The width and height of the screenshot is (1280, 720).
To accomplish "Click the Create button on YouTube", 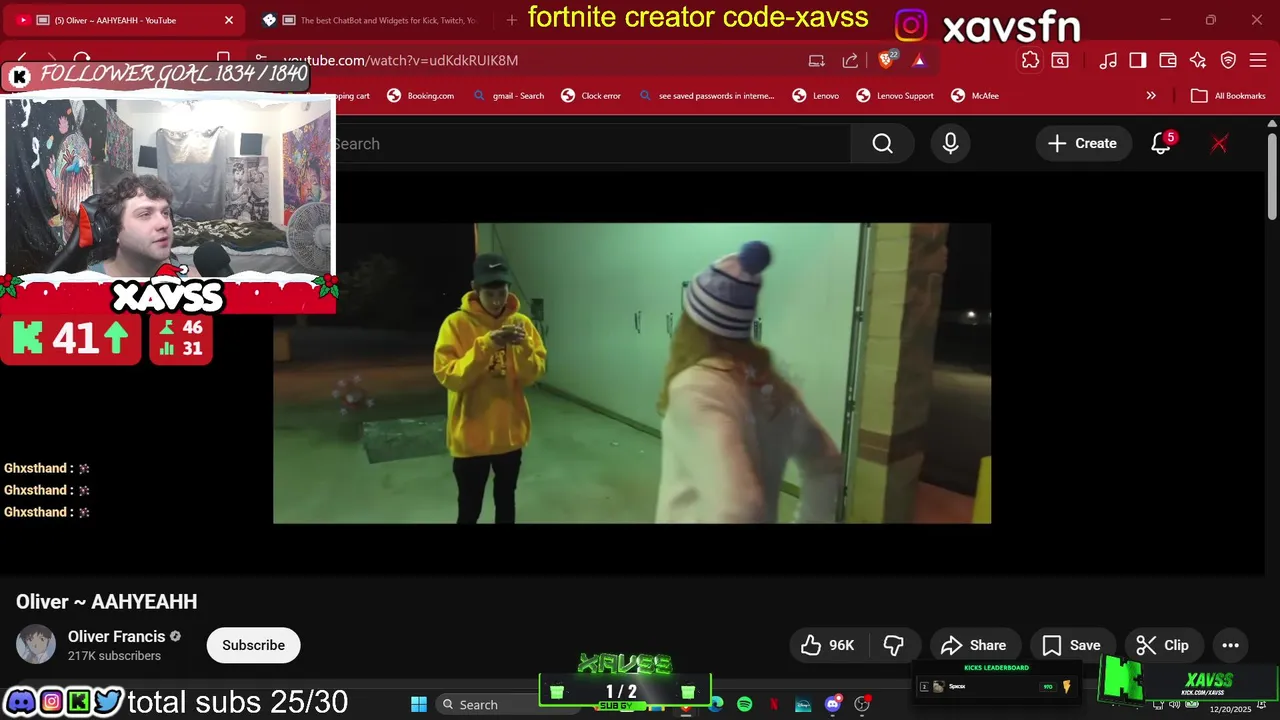I will (x=1082, y=144).
